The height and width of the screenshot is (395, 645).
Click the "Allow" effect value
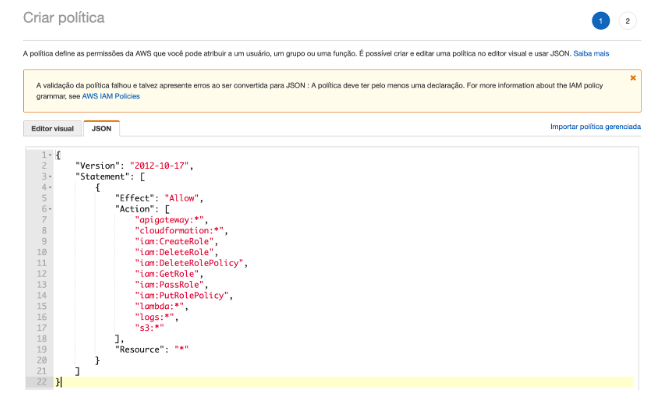tap(181, 198)
